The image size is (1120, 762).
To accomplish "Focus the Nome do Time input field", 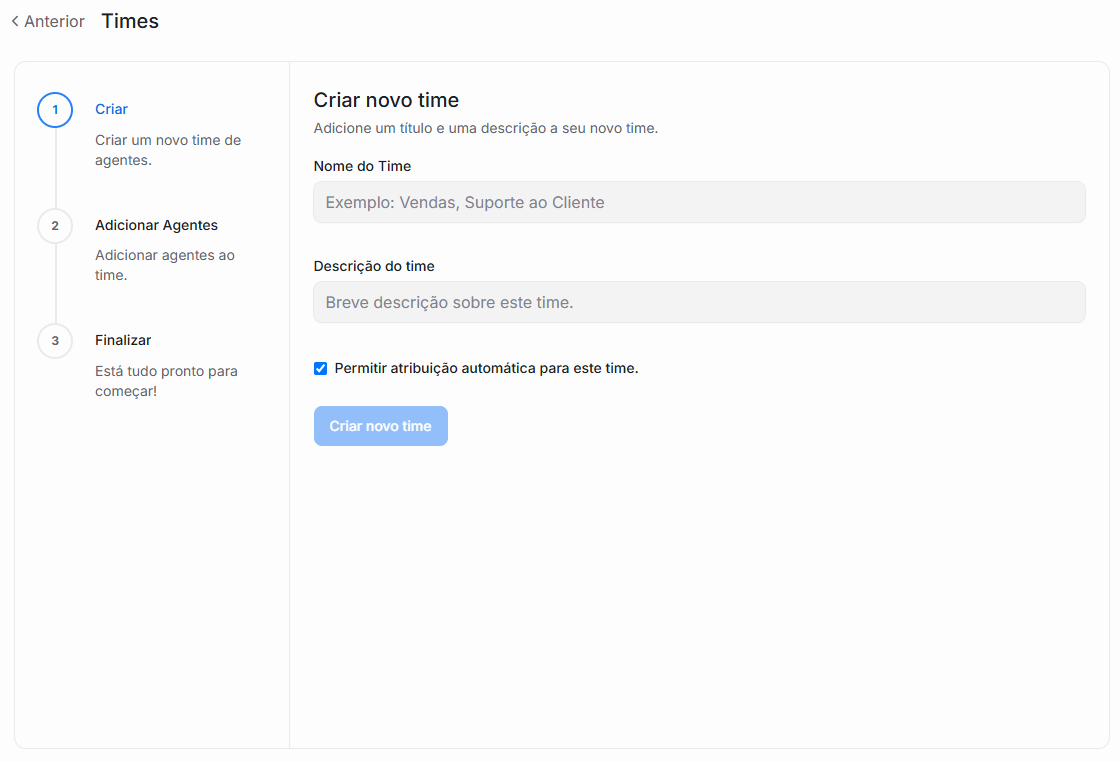I will tap(699, 202).
